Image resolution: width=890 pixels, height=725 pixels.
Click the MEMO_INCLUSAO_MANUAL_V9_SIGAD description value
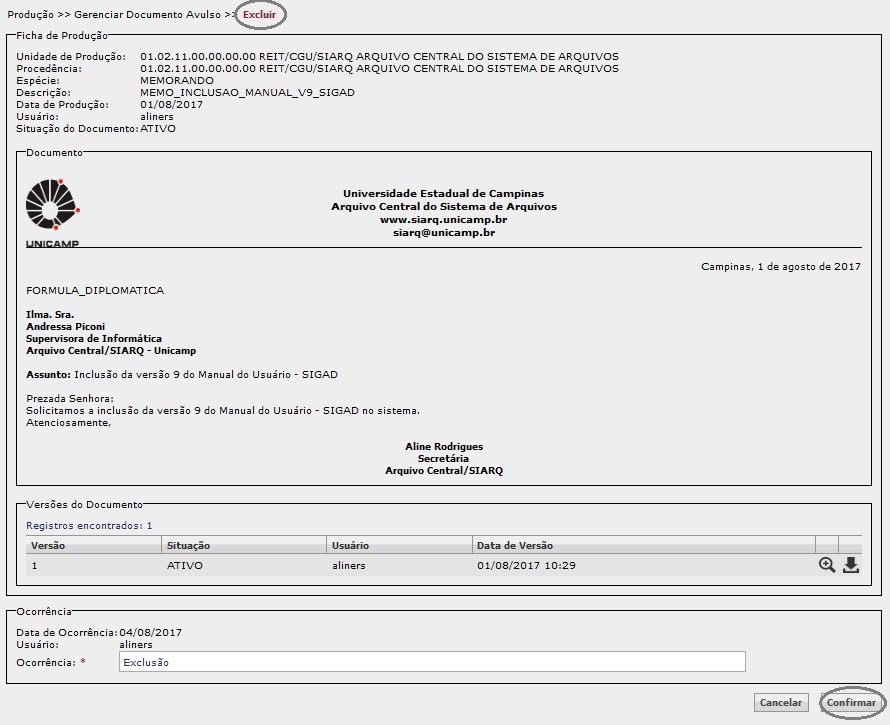247,93
